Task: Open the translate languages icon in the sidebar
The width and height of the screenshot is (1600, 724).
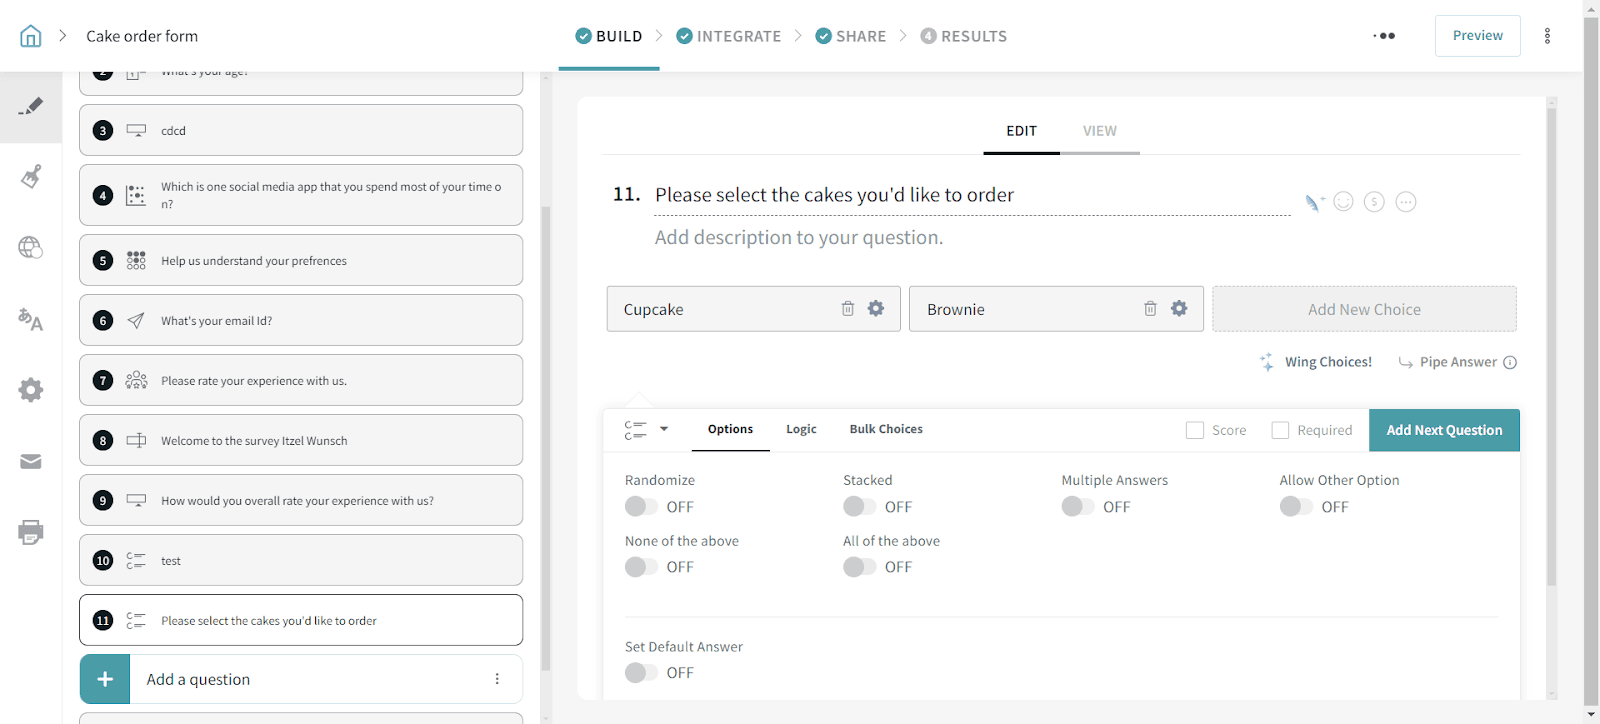Action: coord(31,320)
